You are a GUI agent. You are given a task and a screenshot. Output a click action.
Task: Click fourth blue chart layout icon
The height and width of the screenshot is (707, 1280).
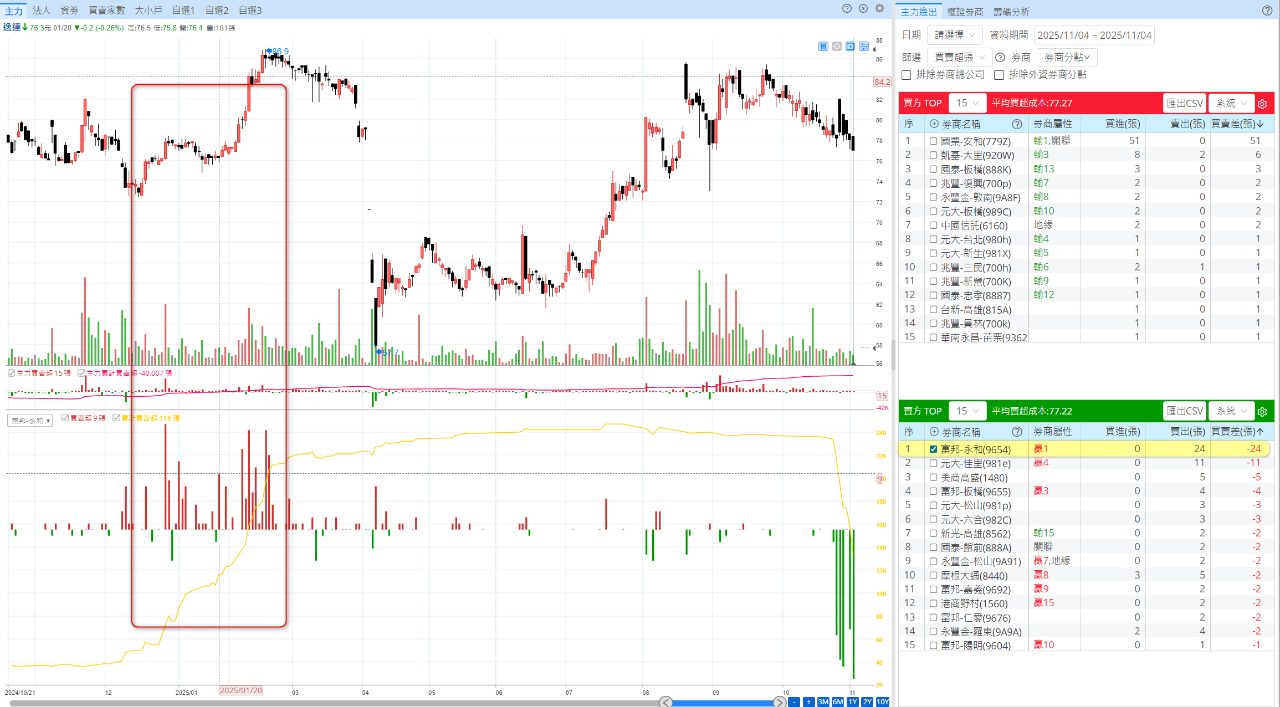[x=863, y=45]
